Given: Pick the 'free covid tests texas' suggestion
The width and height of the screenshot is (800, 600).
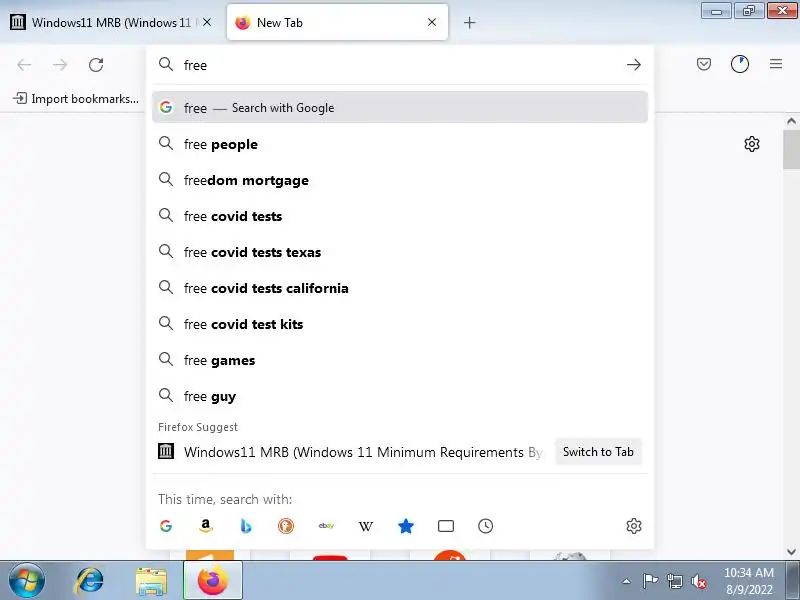Looking at the screenshot, I should (x=400, y=252).
